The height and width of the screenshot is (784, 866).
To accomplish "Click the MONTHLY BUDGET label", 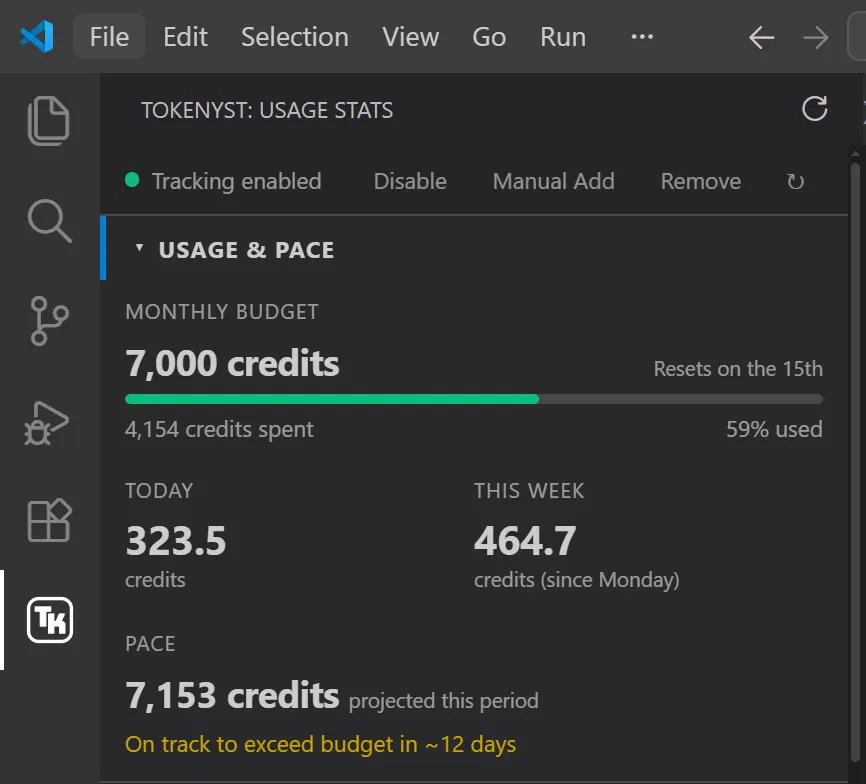I will coord(222,312).
